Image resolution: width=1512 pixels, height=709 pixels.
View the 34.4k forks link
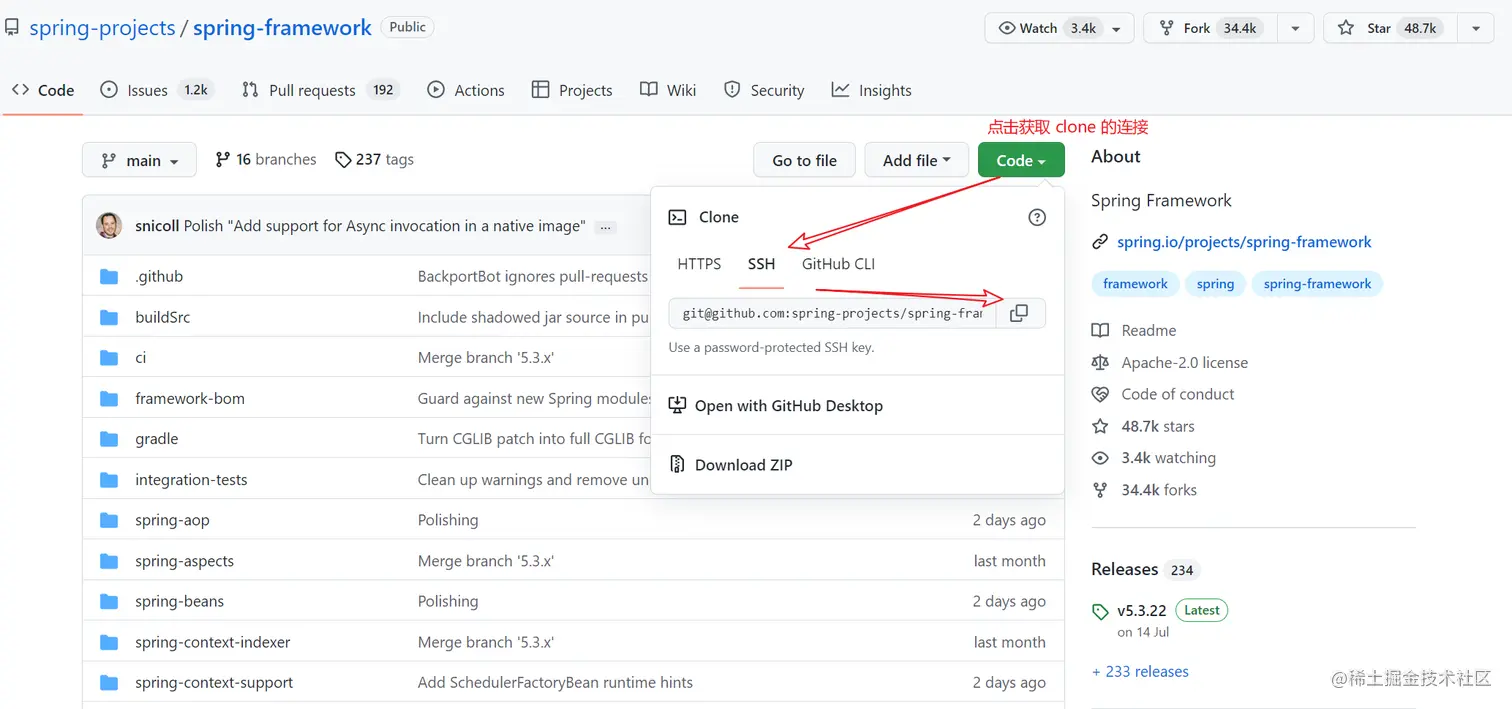[x=1144, y=490]
